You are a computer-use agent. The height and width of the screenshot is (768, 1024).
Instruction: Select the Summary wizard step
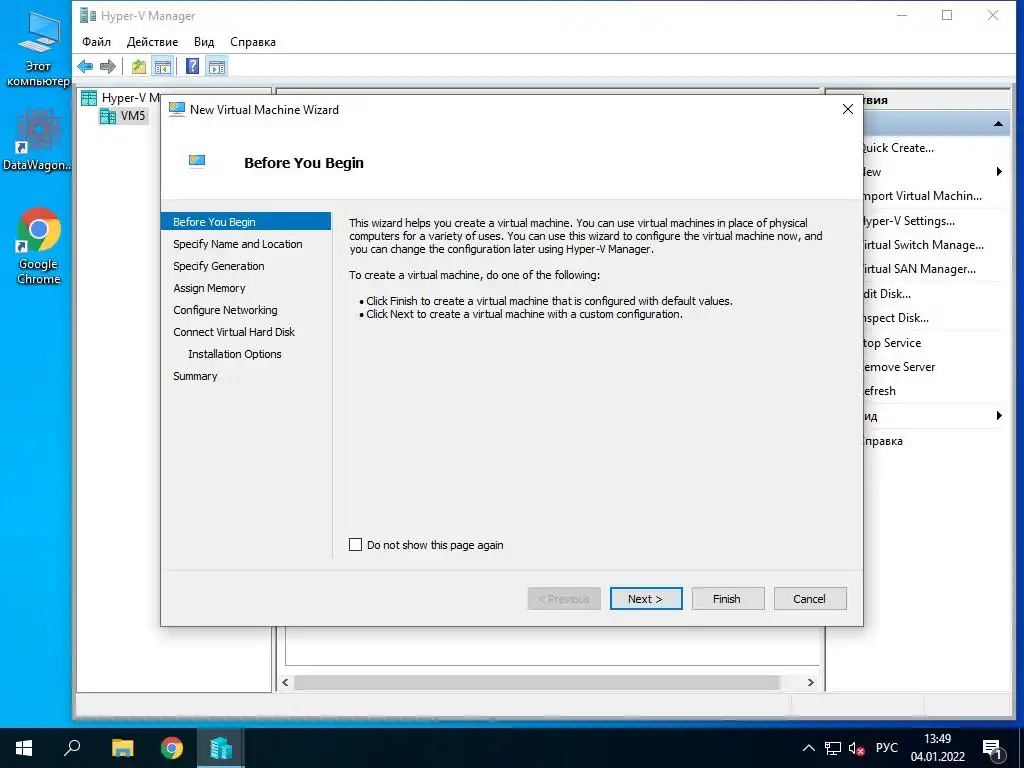tap(195, 376)
